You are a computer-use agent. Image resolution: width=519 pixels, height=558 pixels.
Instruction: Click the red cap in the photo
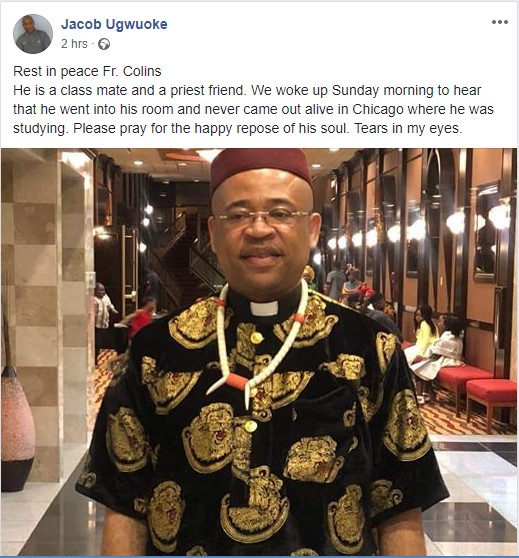(x=261, y=168)
